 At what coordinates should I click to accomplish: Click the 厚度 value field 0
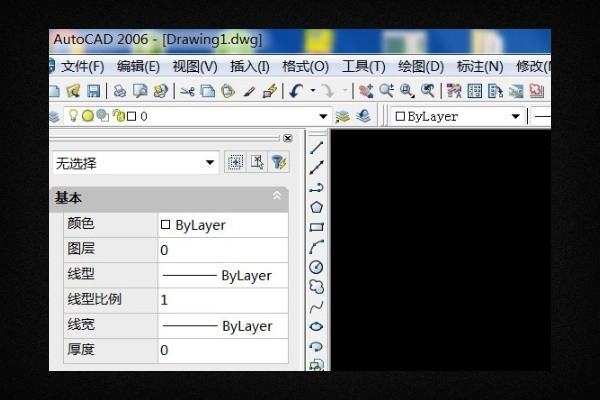223,350
